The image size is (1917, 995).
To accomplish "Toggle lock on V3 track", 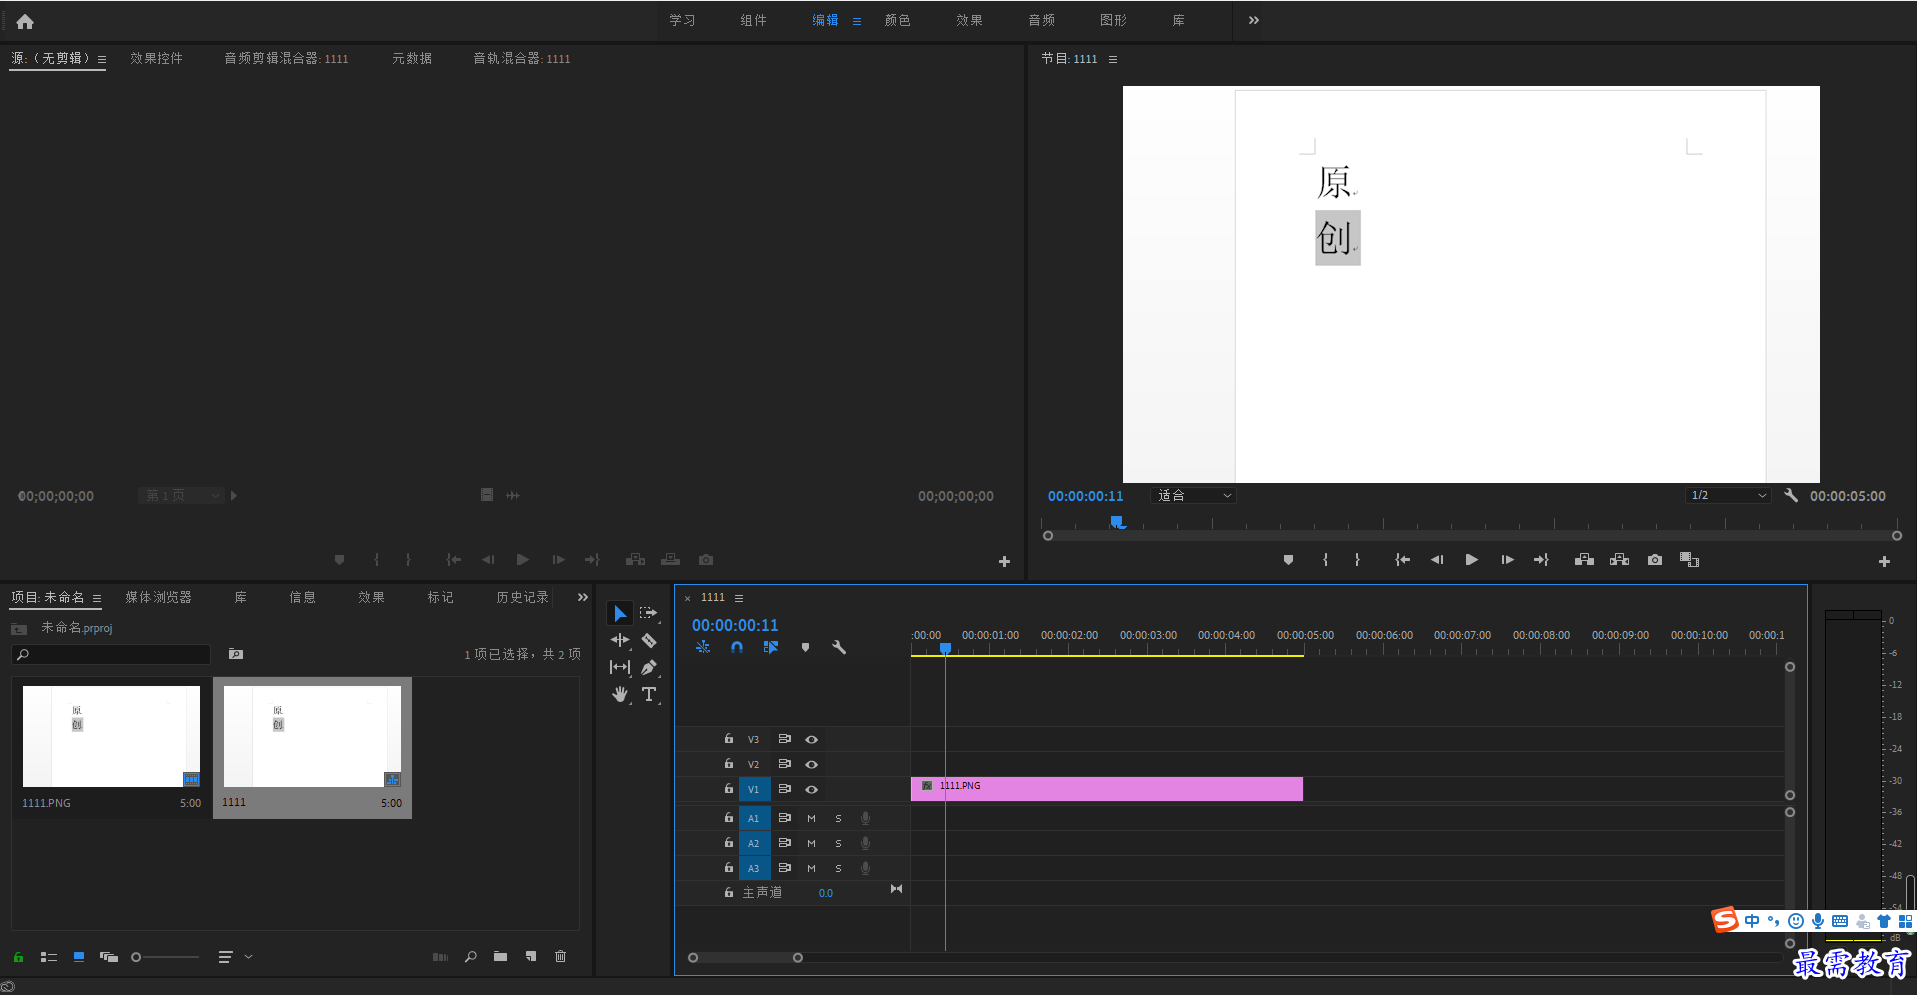I will [729, 739].
